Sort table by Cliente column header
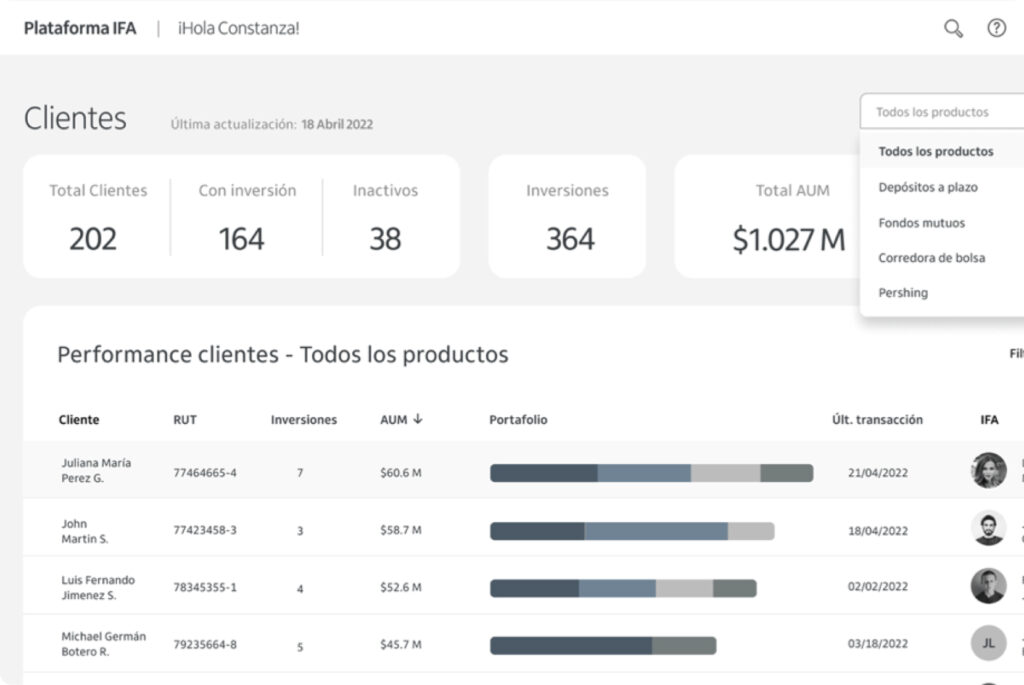This screenshot has height=685, width=1024. coord(79,420)
